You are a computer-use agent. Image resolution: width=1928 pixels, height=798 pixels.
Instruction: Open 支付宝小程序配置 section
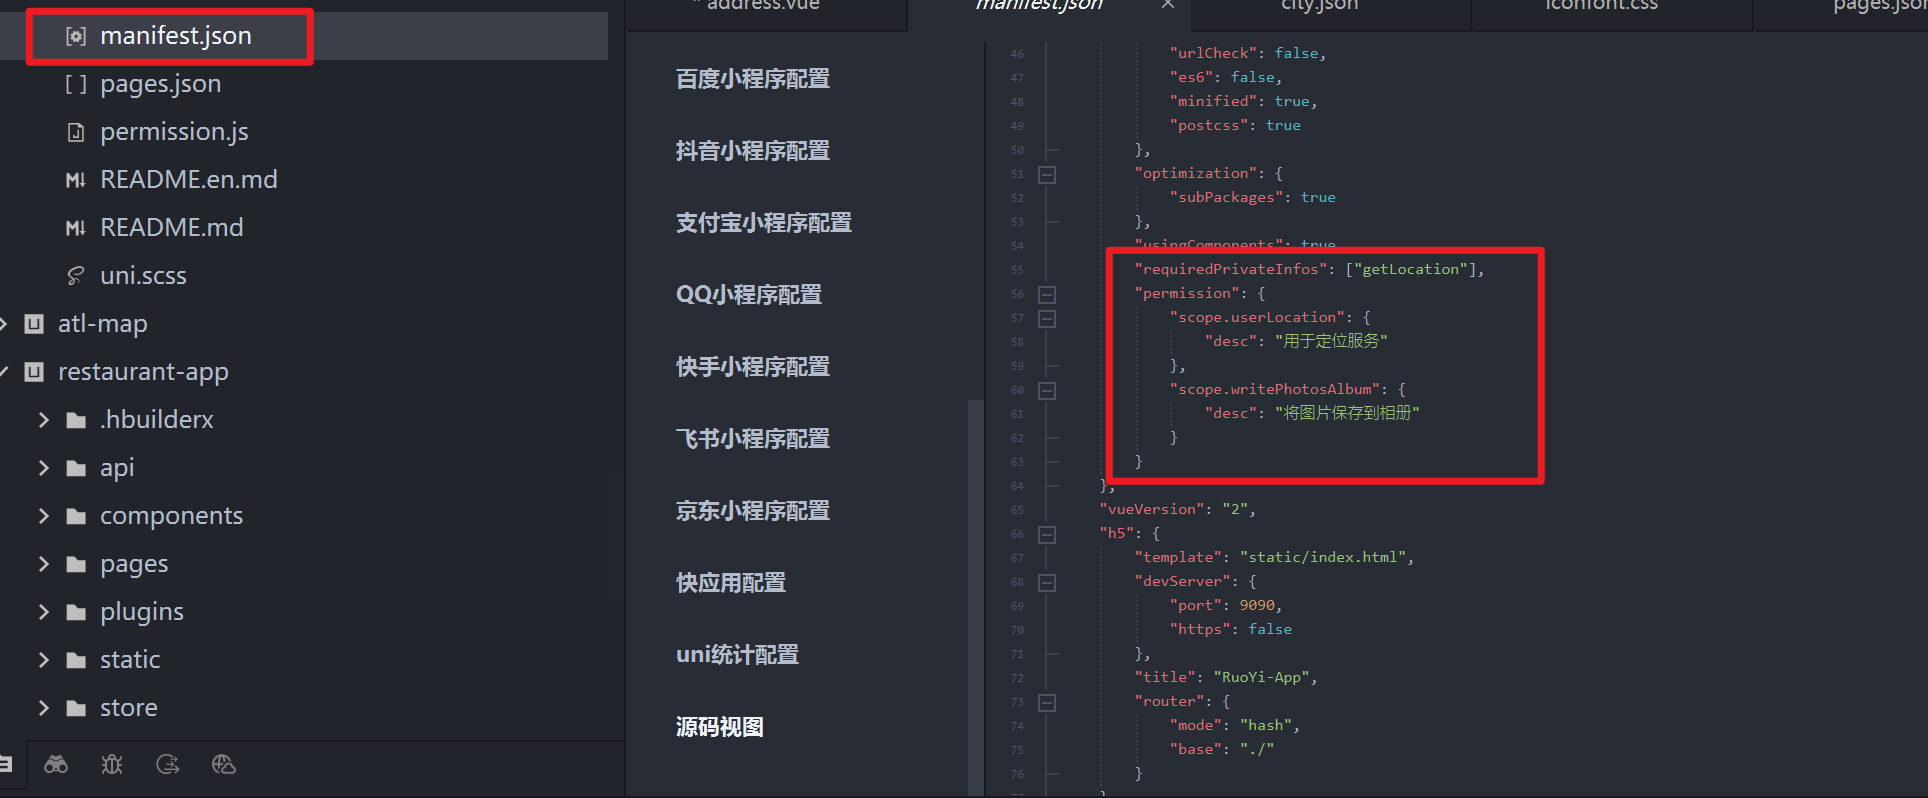coord(764,223)
